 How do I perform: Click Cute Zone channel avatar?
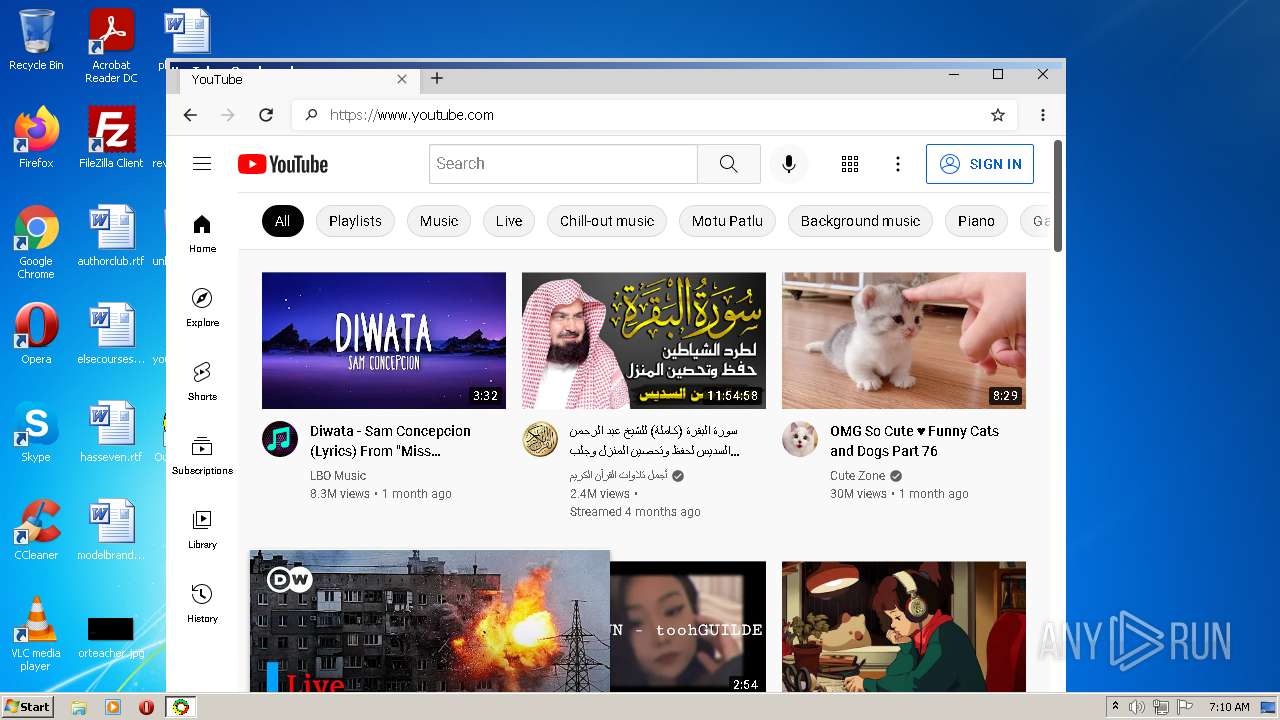pyautogui.click(x=800, y=439)
